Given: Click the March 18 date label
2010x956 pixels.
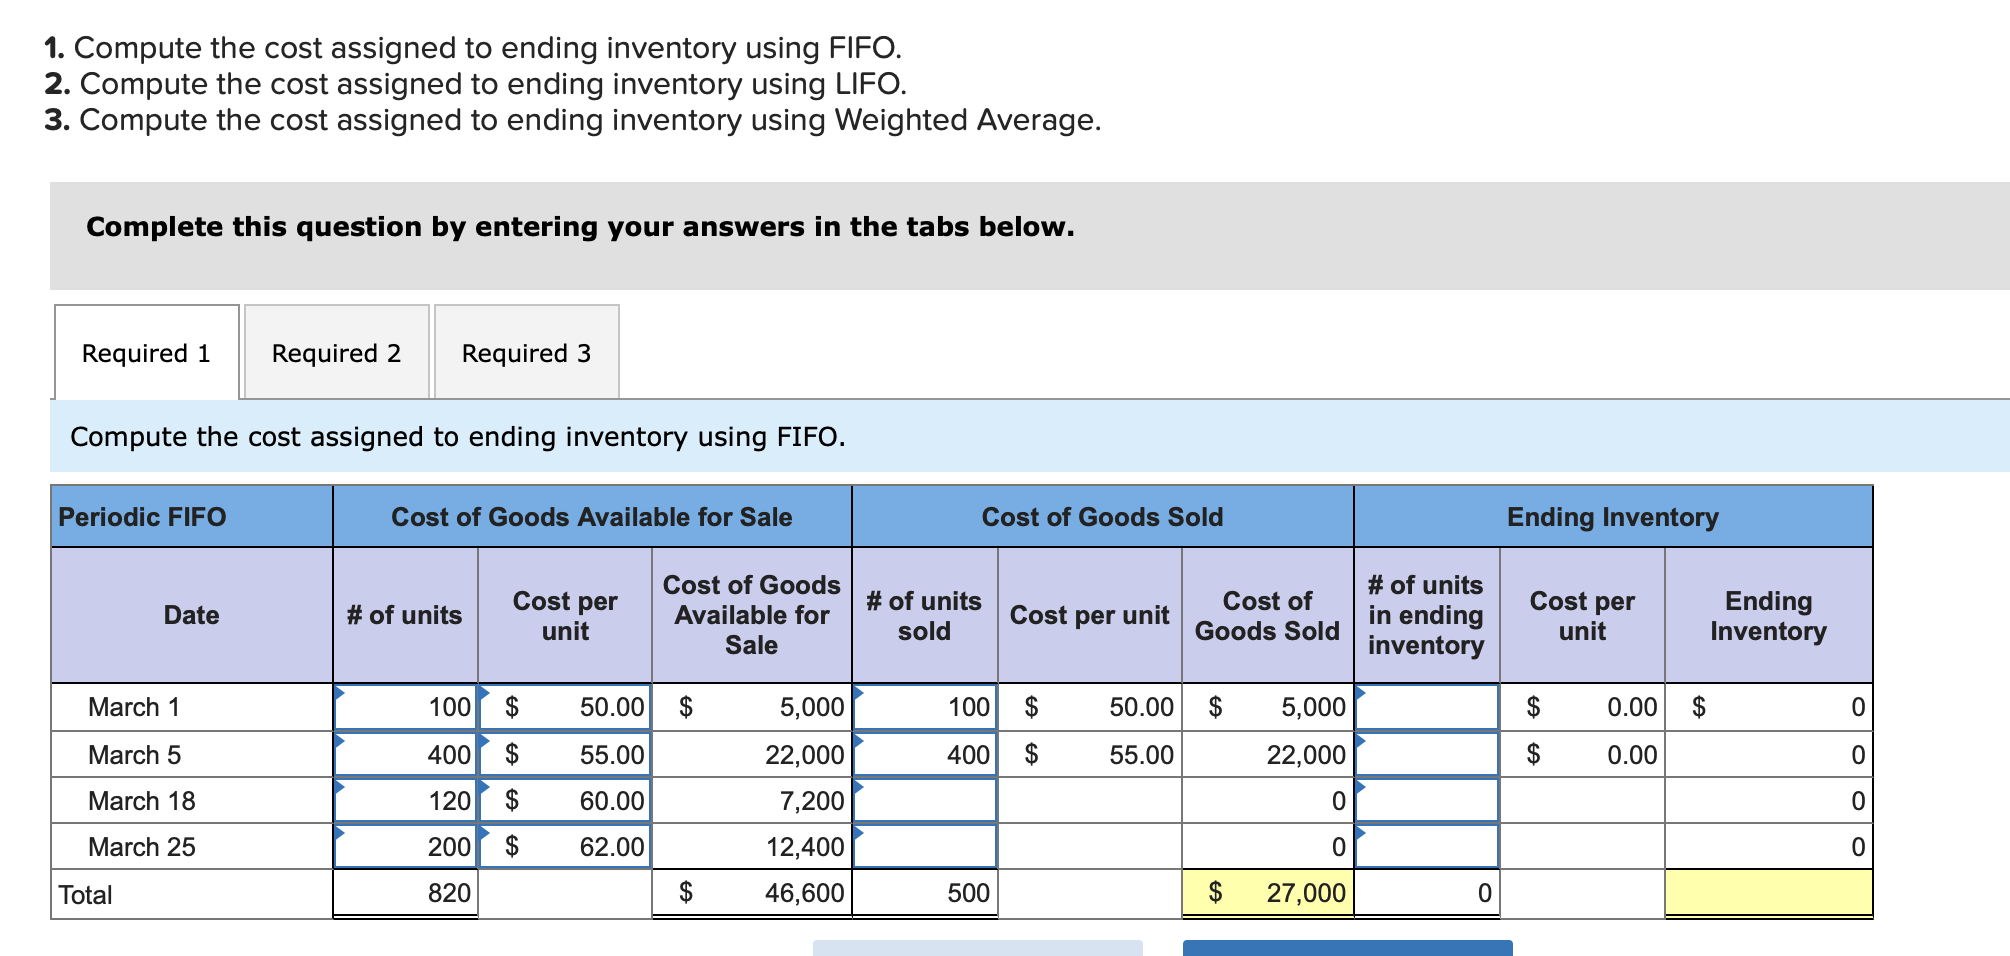Looking at the screenshot, I should coord(142,801).
